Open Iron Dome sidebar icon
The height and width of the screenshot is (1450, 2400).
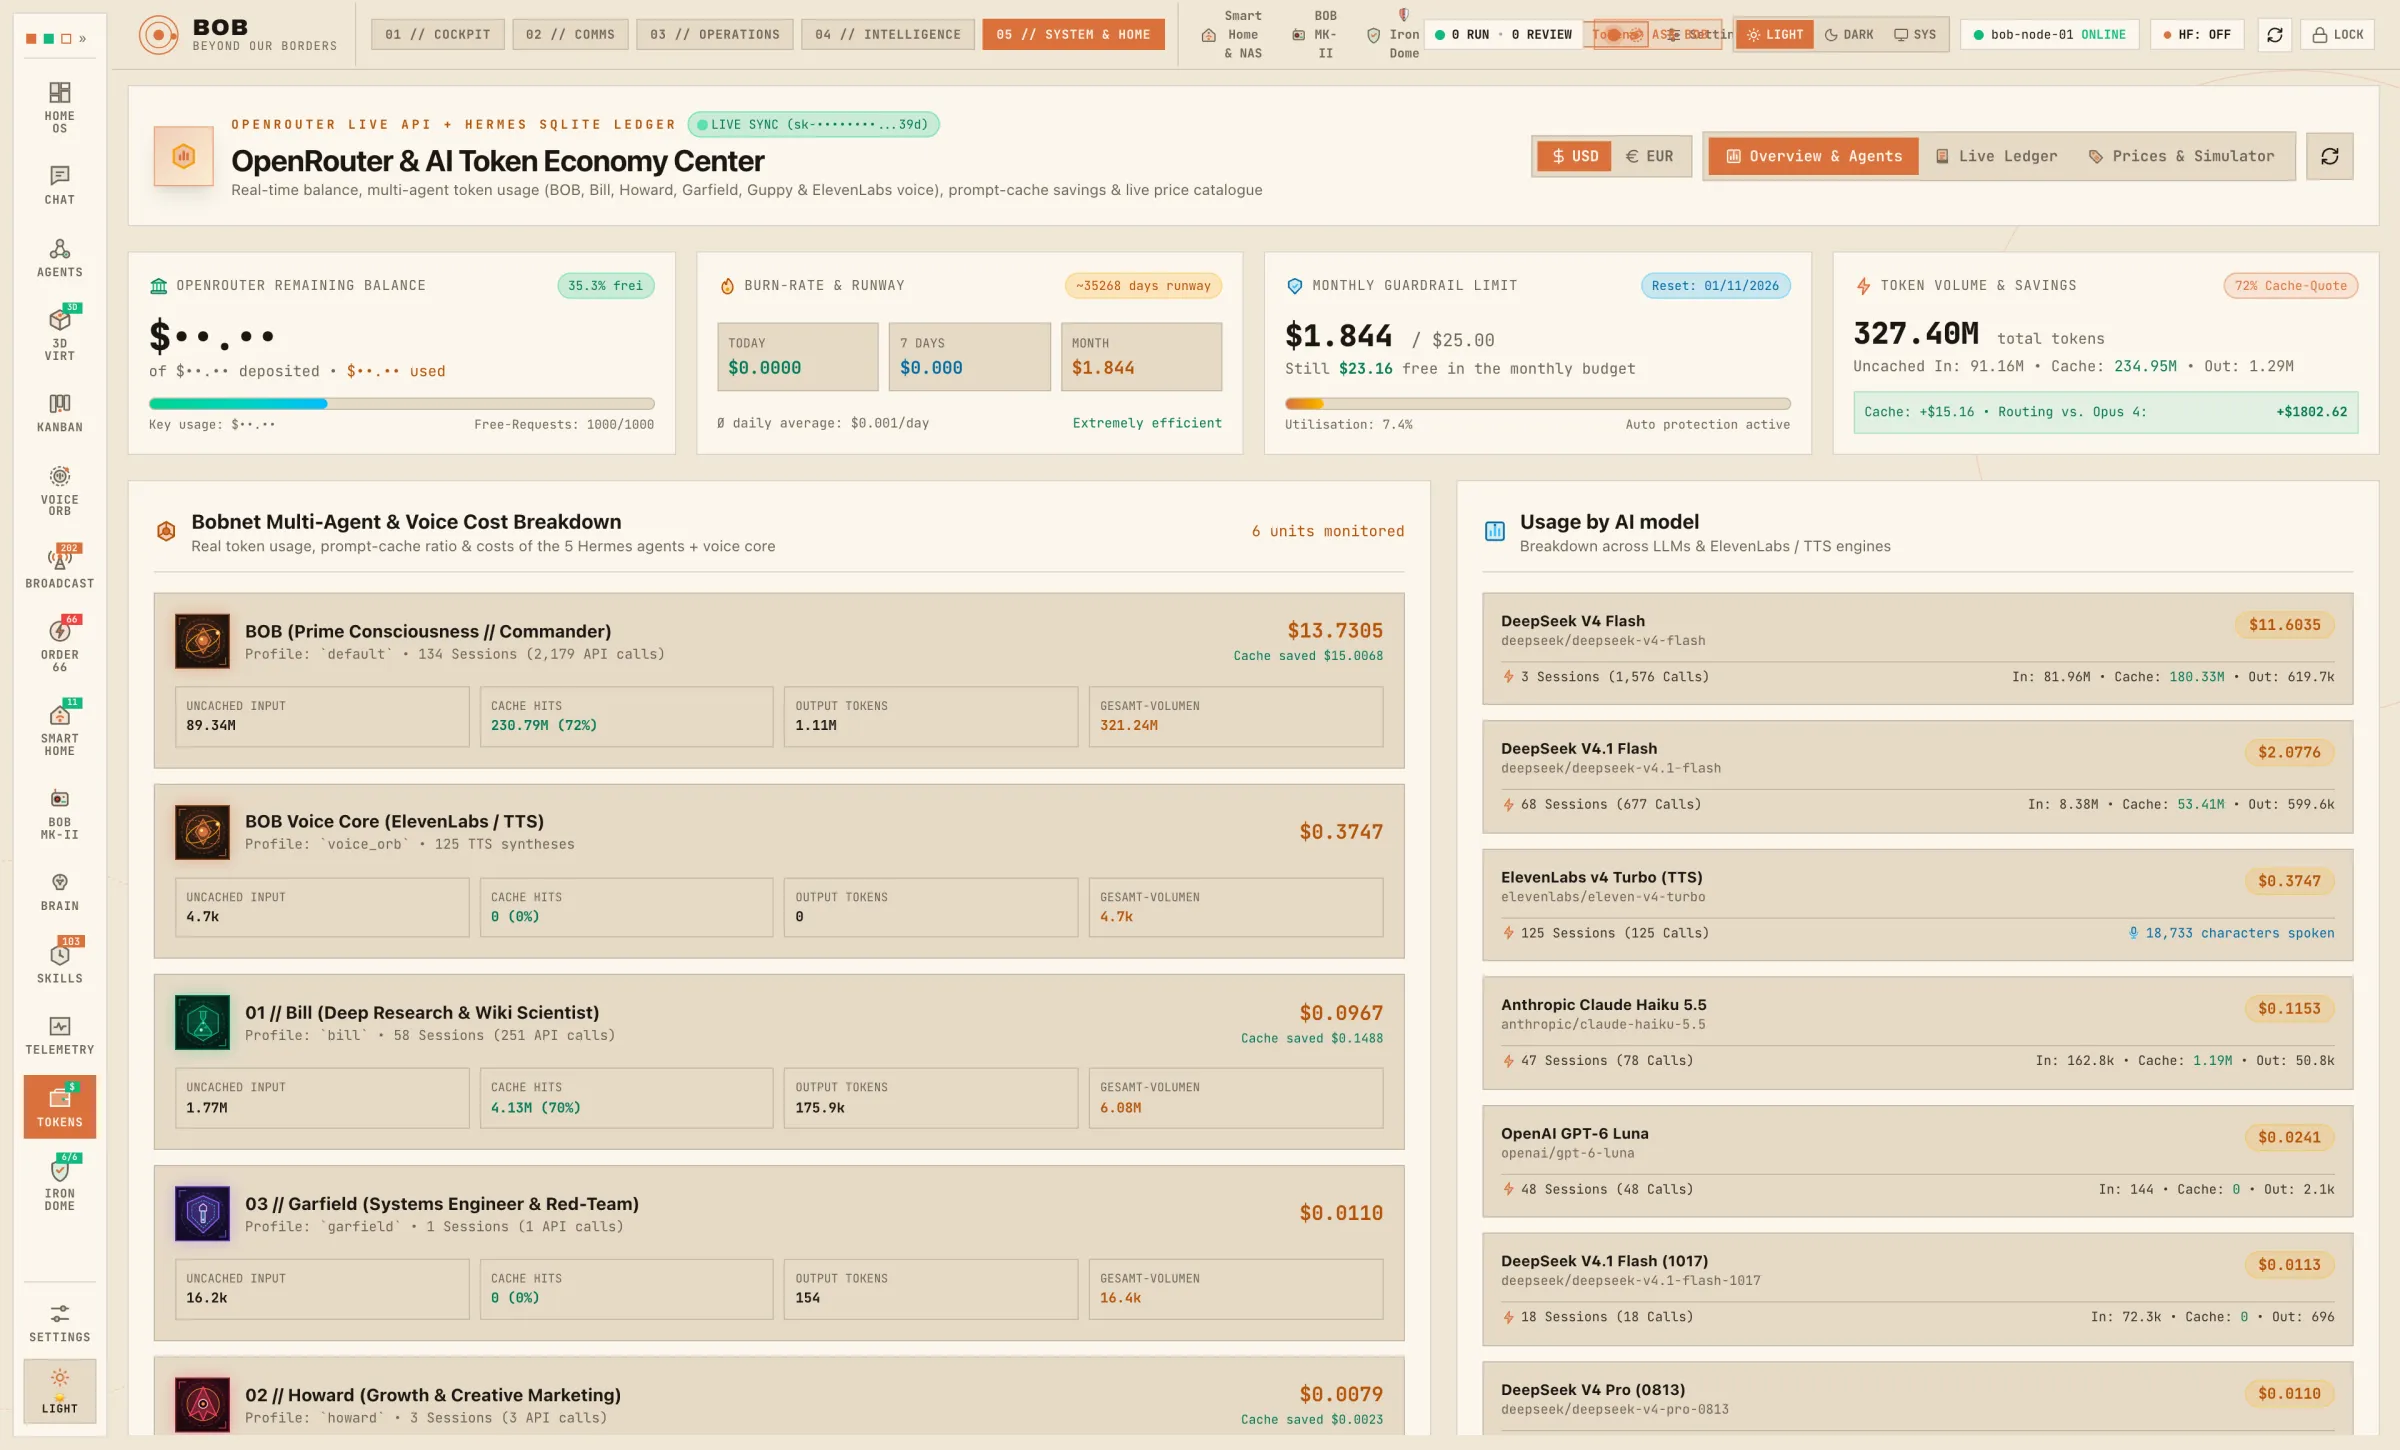click(x=59, y=1184)
